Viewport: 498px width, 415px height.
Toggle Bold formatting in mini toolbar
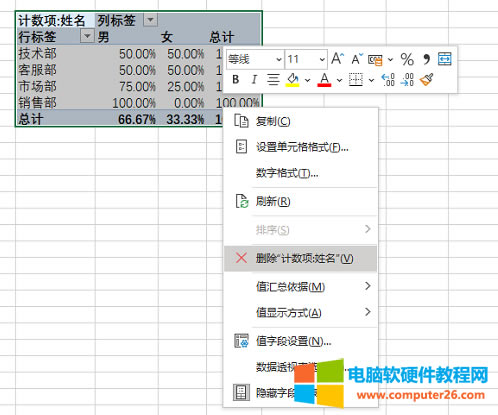(236, 80)
